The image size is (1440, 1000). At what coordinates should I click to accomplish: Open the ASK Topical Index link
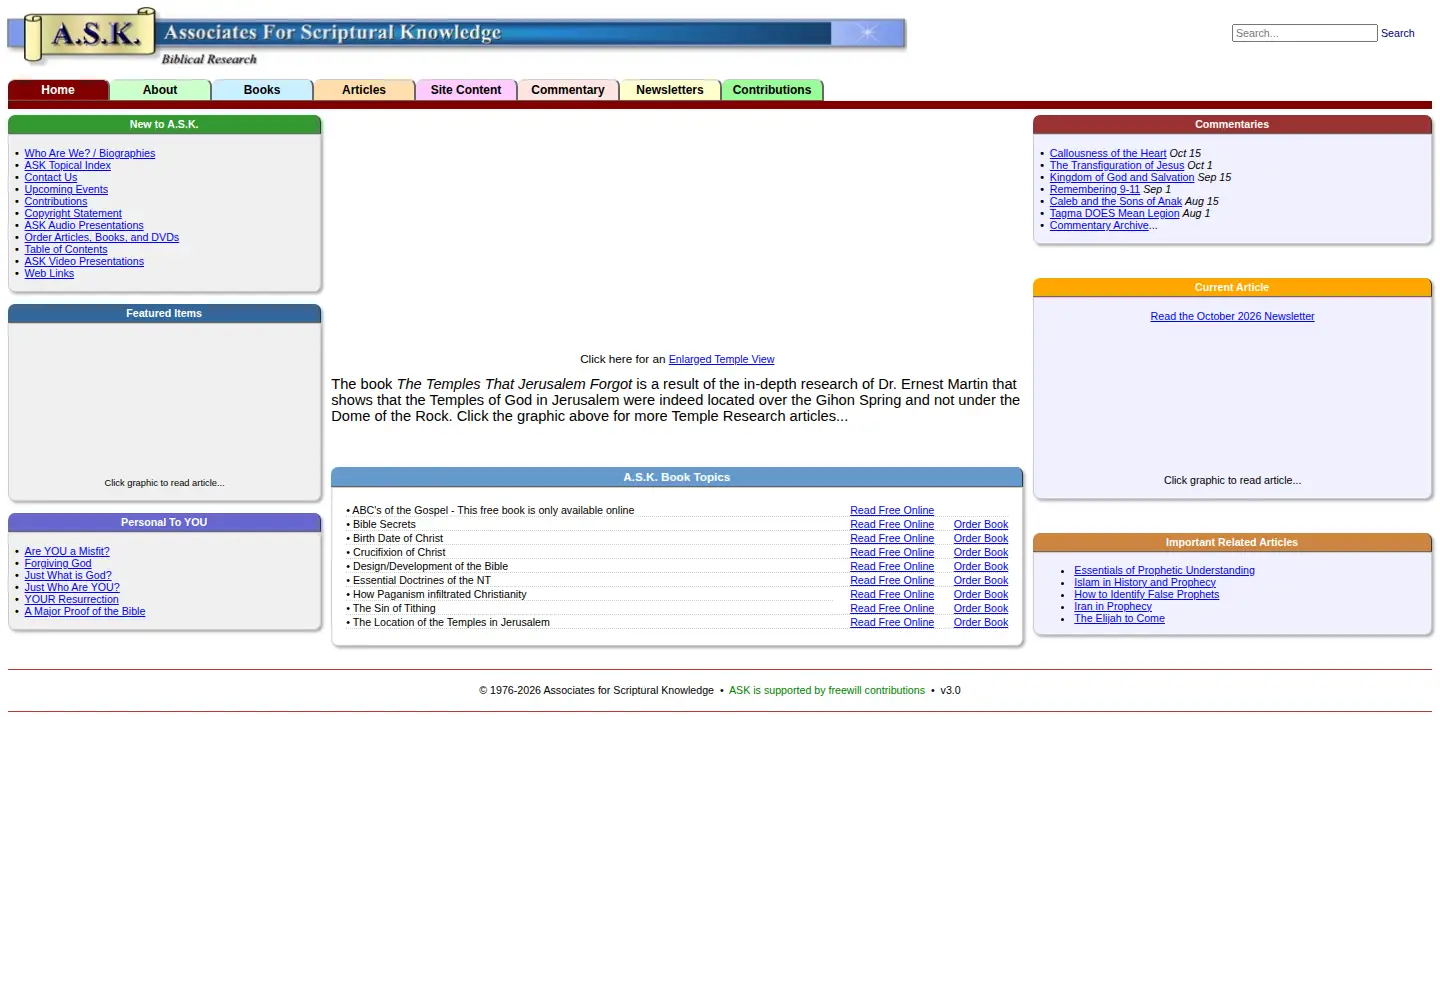[68, 166]
